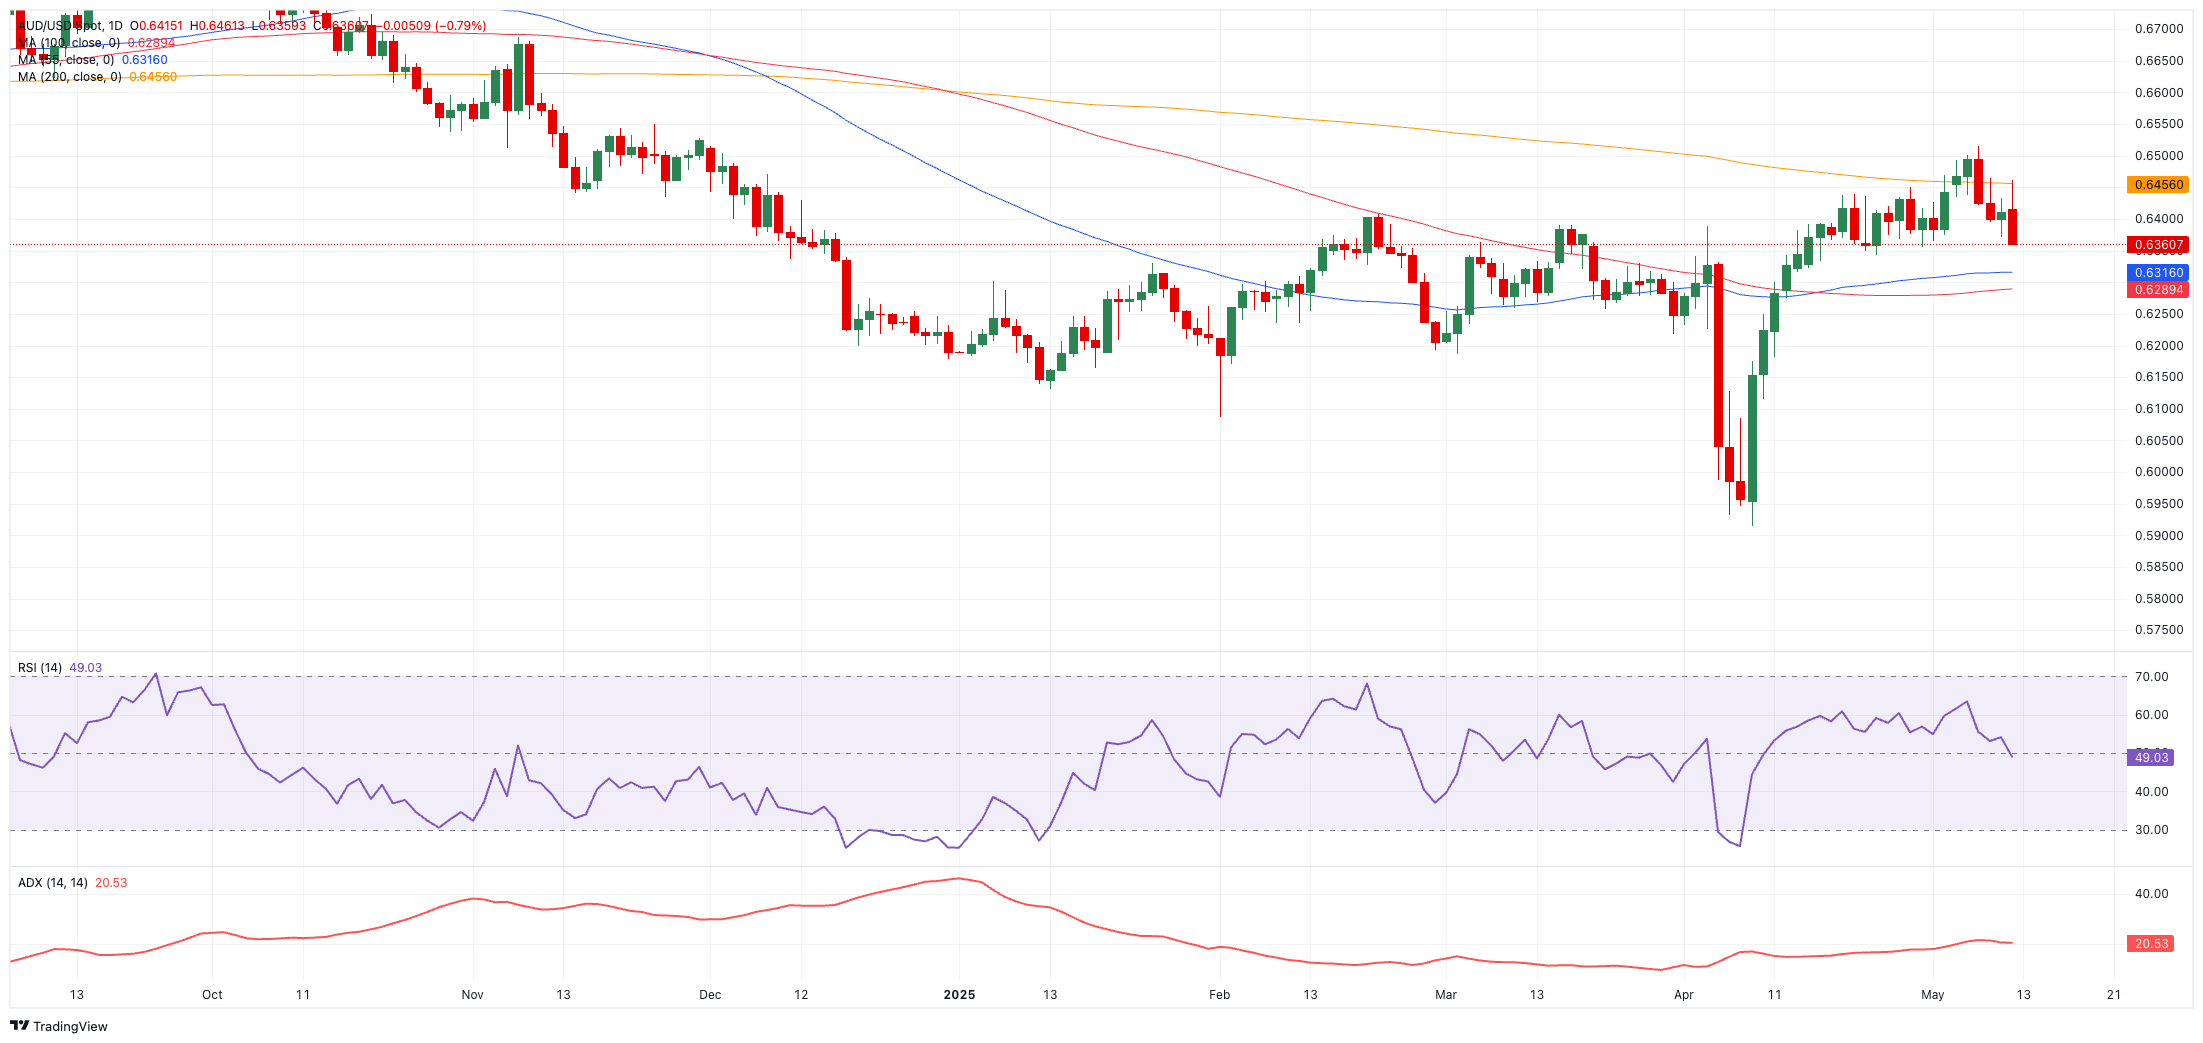This screenshot has width=2203, height=1043.
Task: Click the Dec label on time axis
Action: click(x=710, y=995)
